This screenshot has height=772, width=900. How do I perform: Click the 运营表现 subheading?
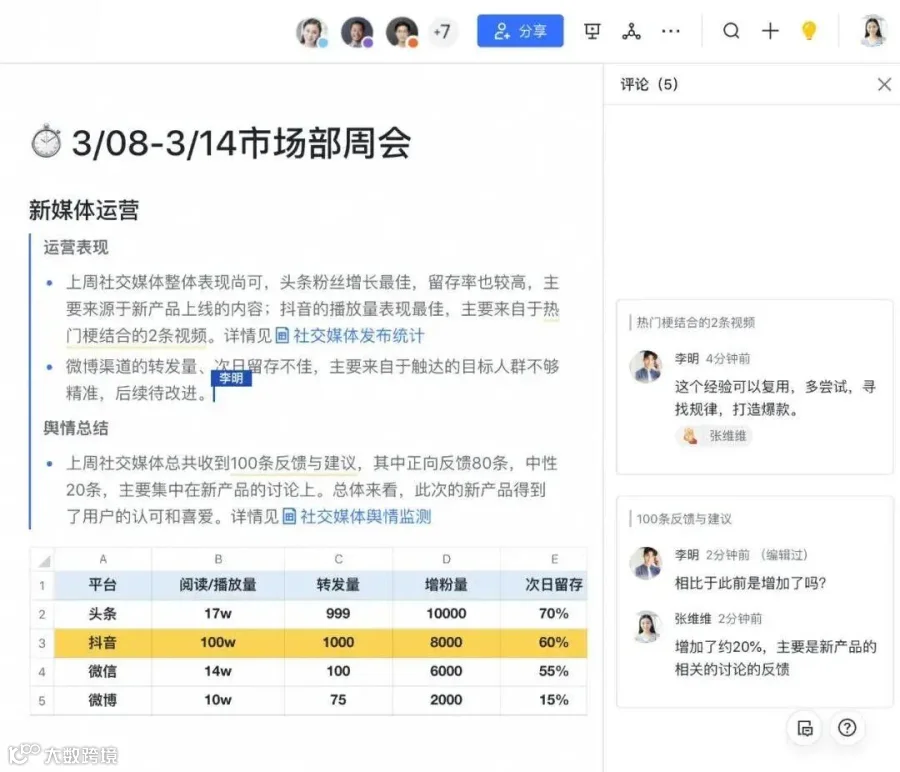[x=76, y=247]
